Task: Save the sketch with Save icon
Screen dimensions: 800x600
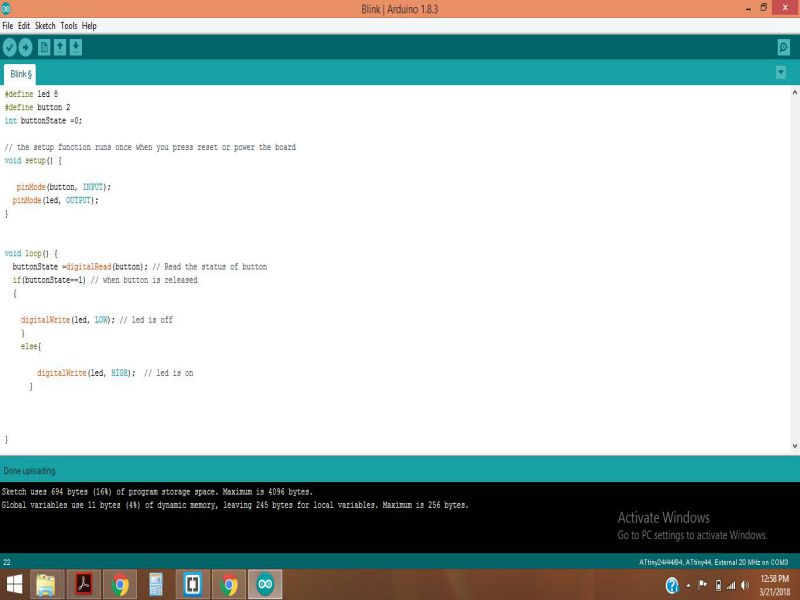Action: tap(76, 47)
